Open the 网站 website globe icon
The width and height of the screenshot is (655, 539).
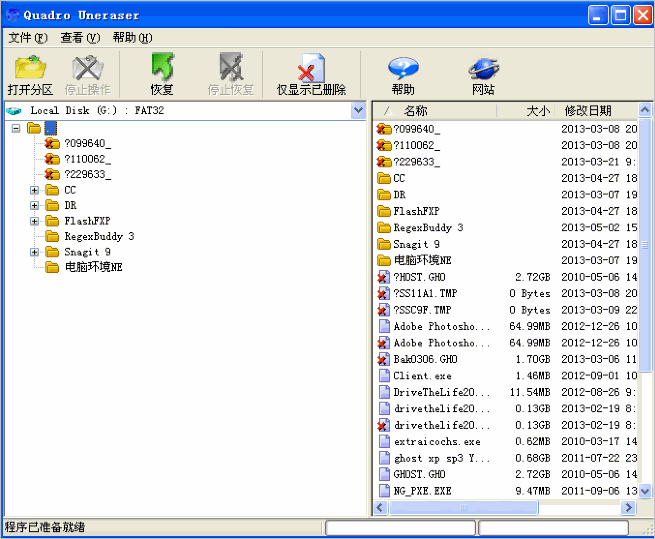(483, 68)
